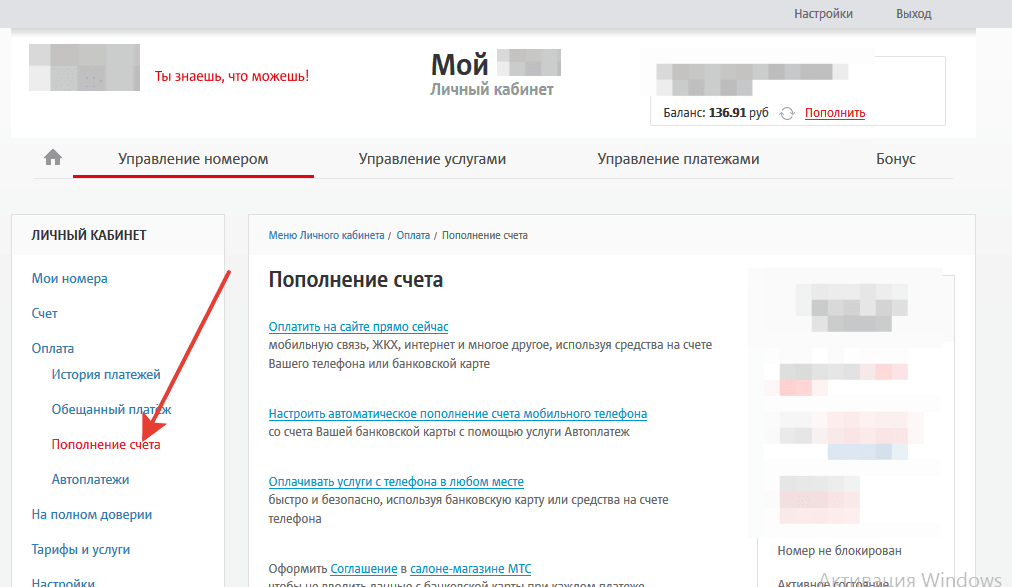Open Автоплатежи in the sidebar

(90, 480)
